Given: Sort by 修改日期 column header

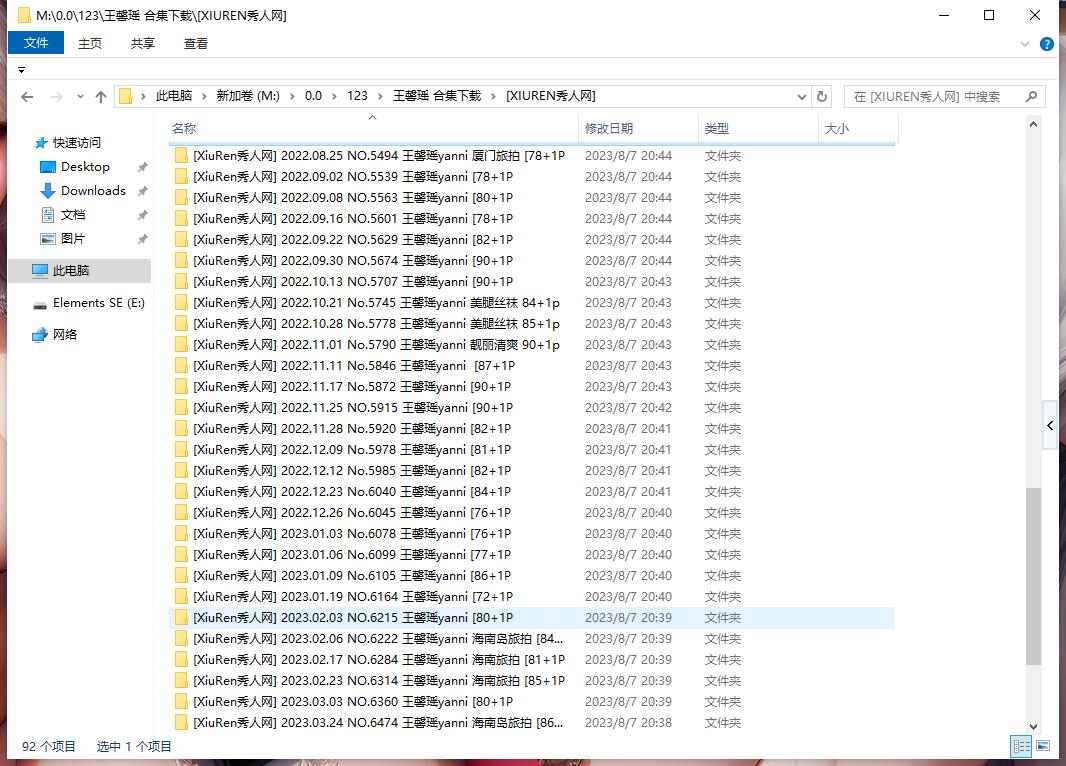Looking at the screenshot, I should point(638,128).
